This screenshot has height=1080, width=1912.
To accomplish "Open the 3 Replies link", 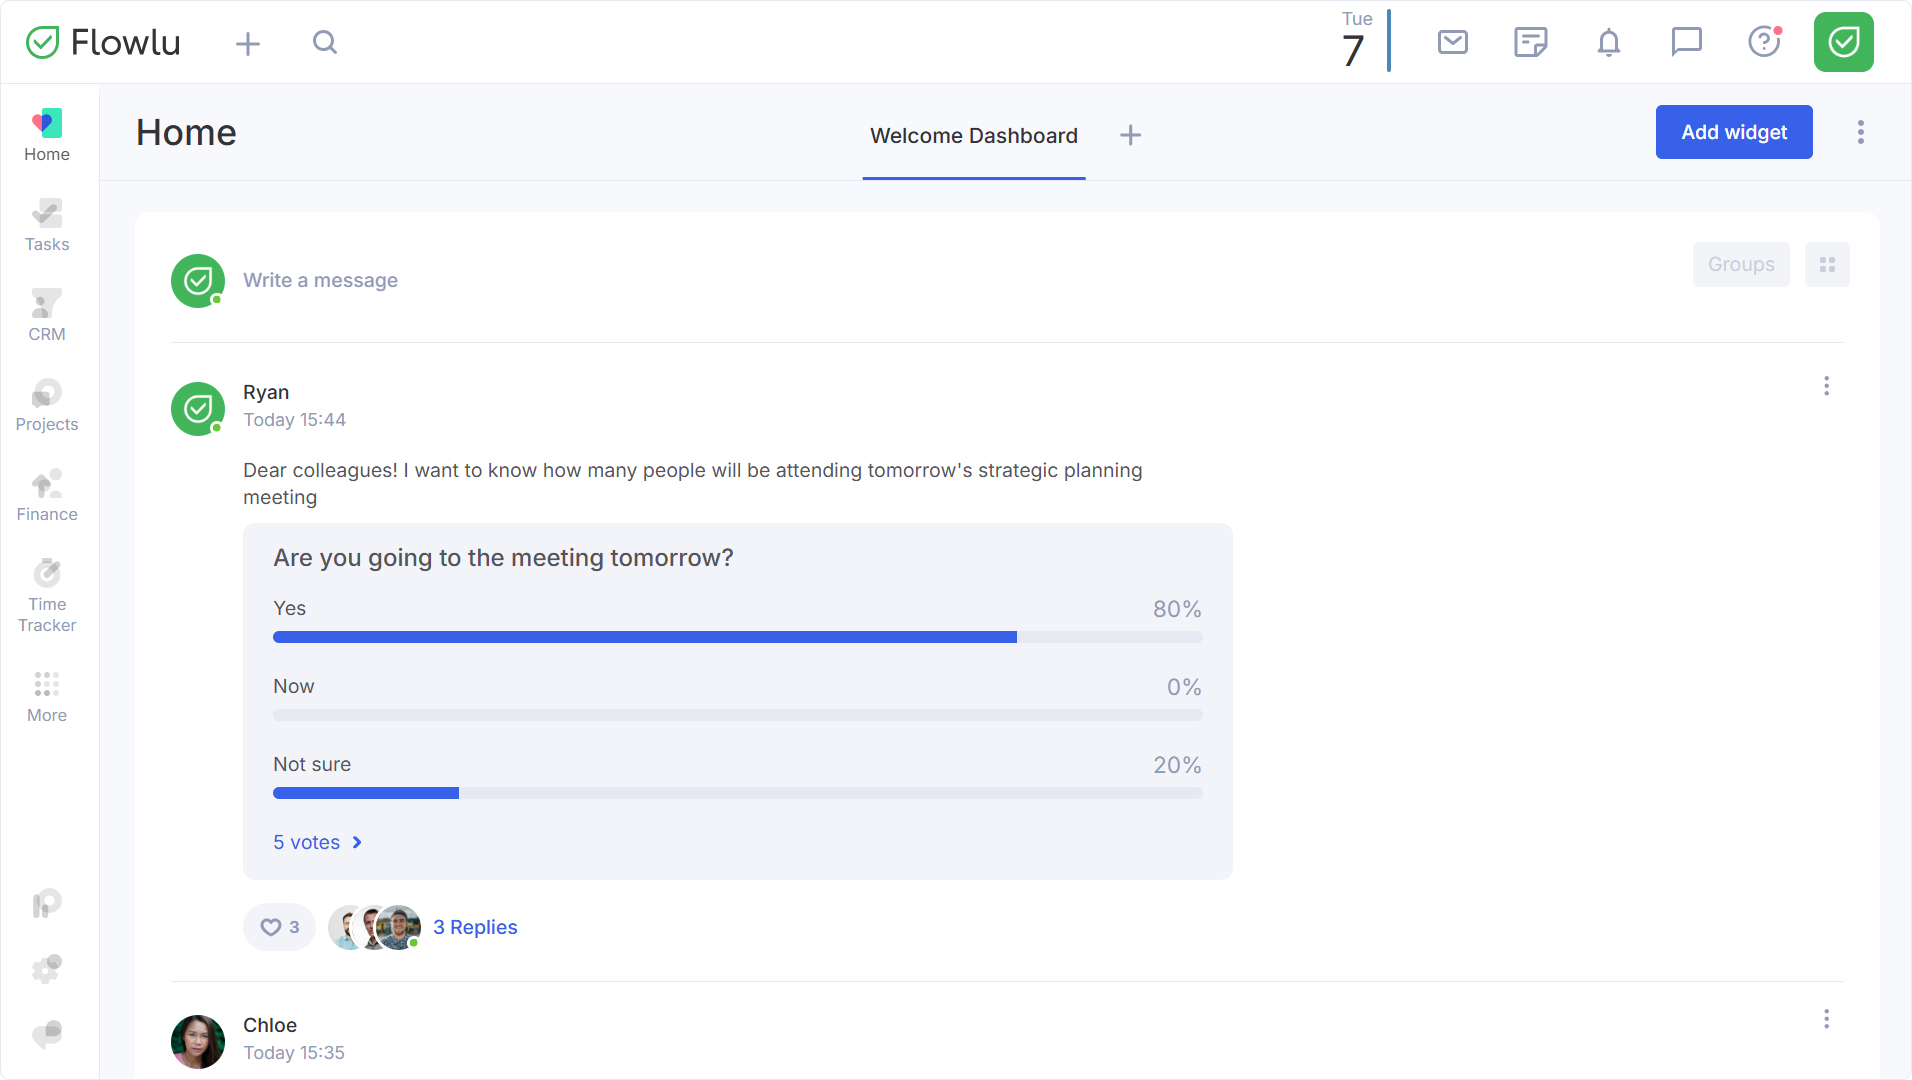I will point(475,927).
